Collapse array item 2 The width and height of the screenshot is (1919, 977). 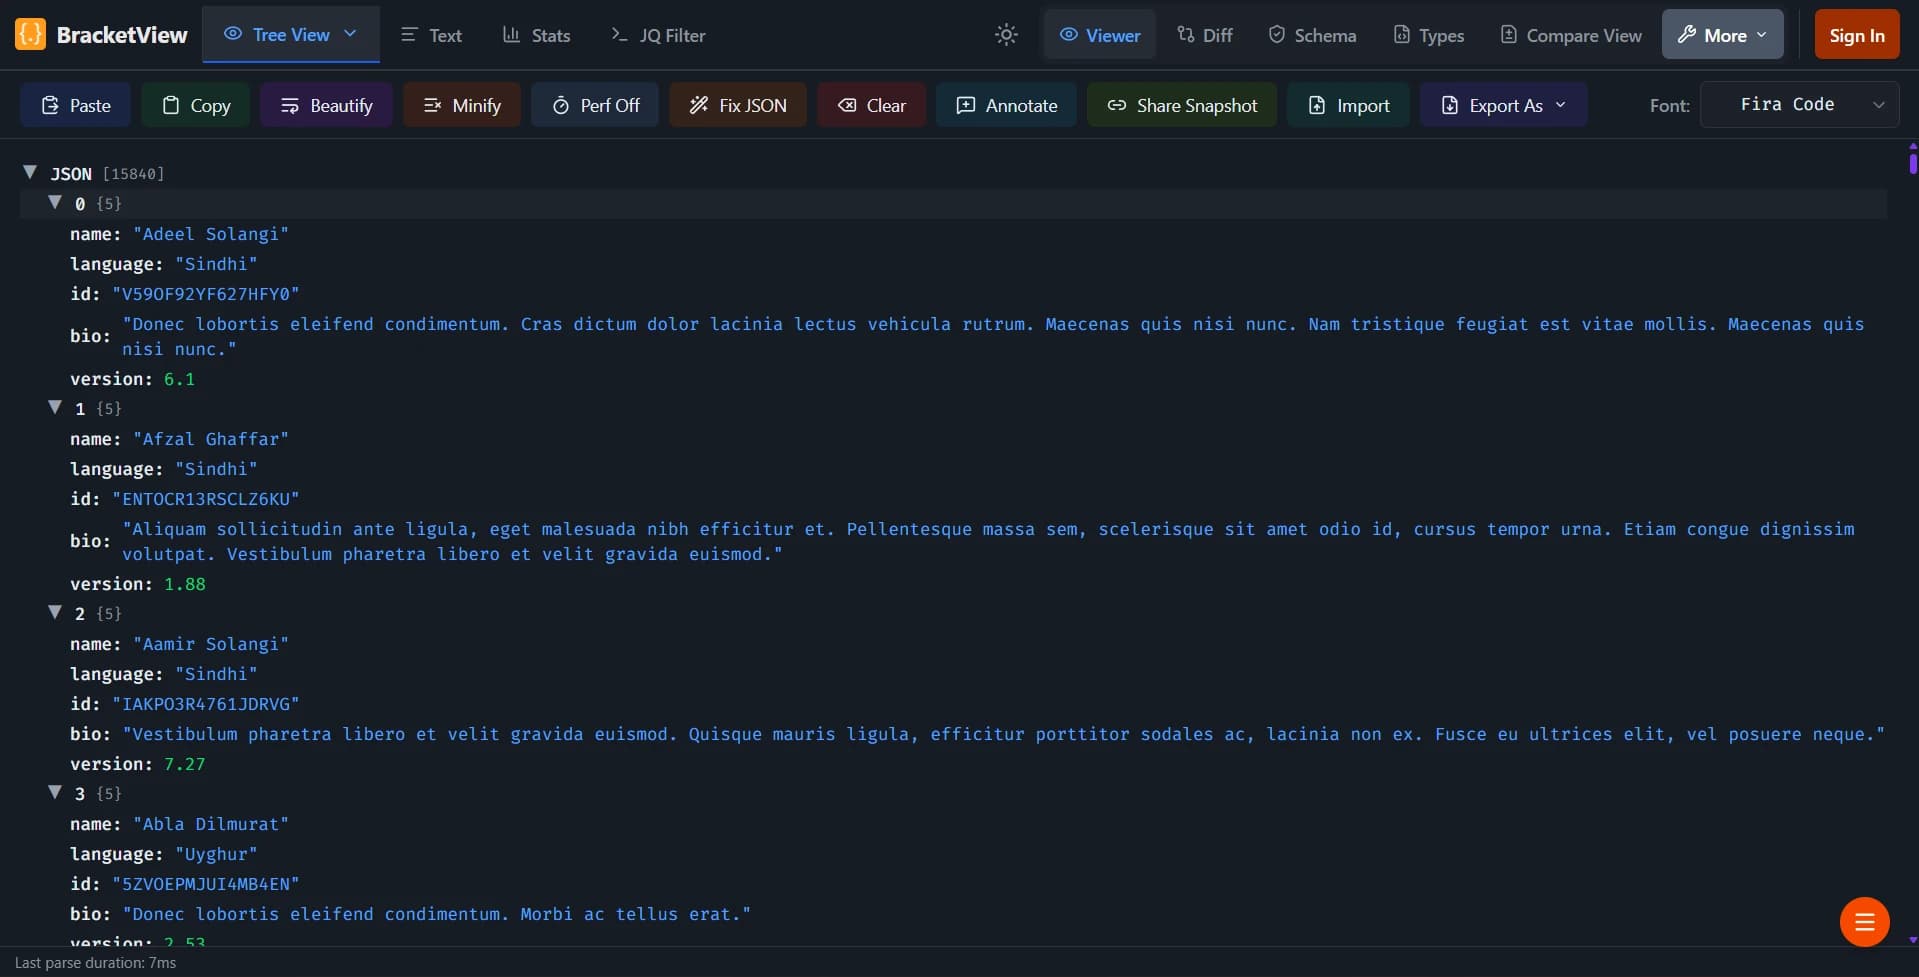pyautogui.click(x=55, y=612)
